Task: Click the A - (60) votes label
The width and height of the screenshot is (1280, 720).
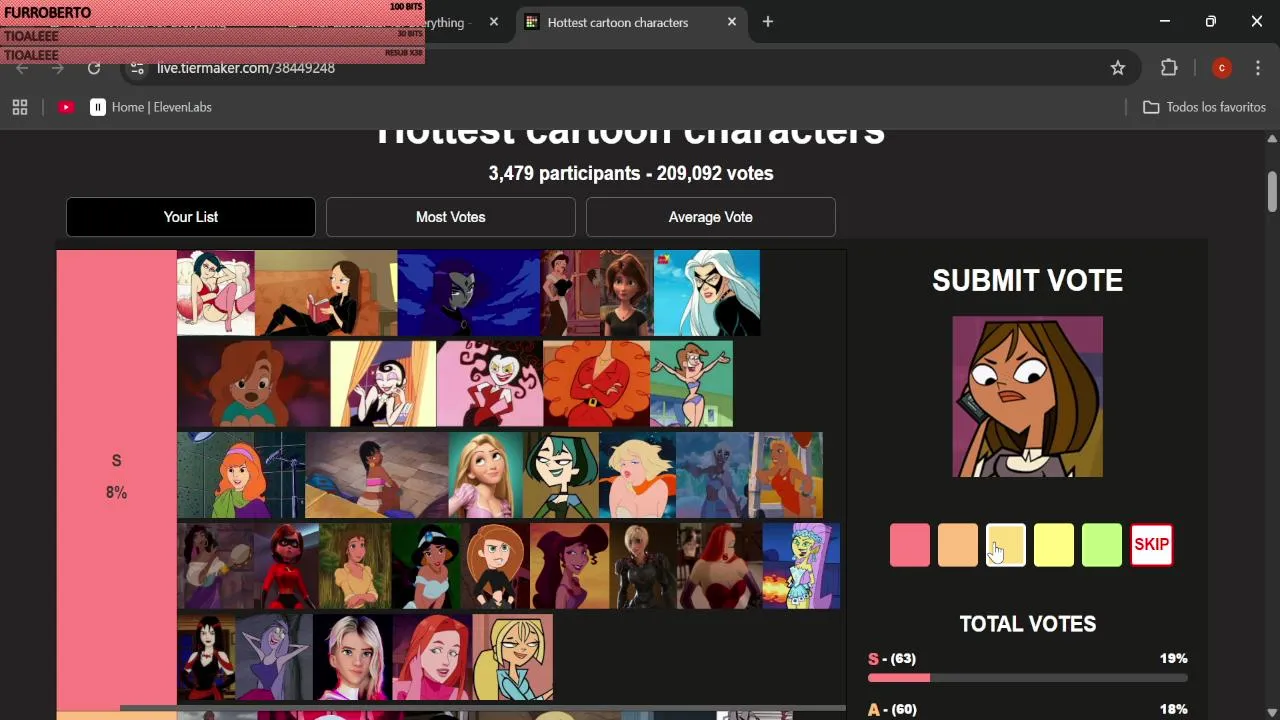Action: (x=892, y=709)
